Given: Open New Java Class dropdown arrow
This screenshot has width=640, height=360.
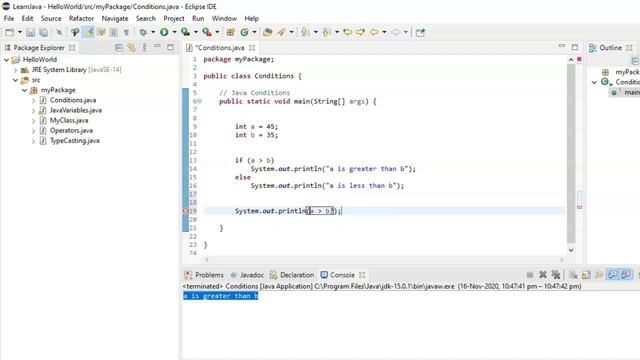Looking at the screenshot, I should (254, 32).
